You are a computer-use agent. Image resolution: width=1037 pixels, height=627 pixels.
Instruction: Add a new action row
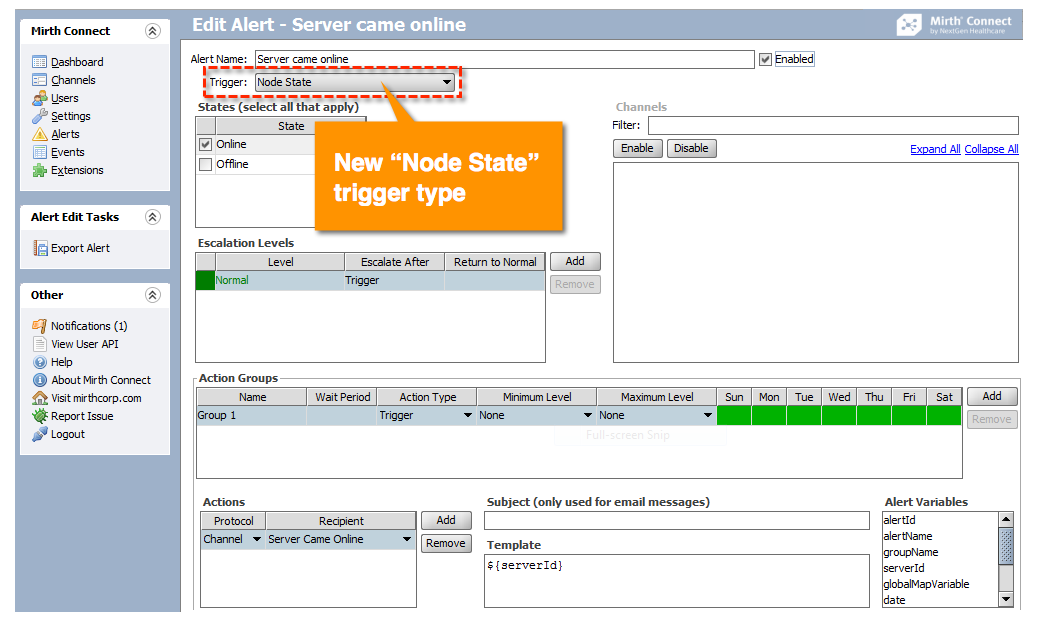click(446, 521)
